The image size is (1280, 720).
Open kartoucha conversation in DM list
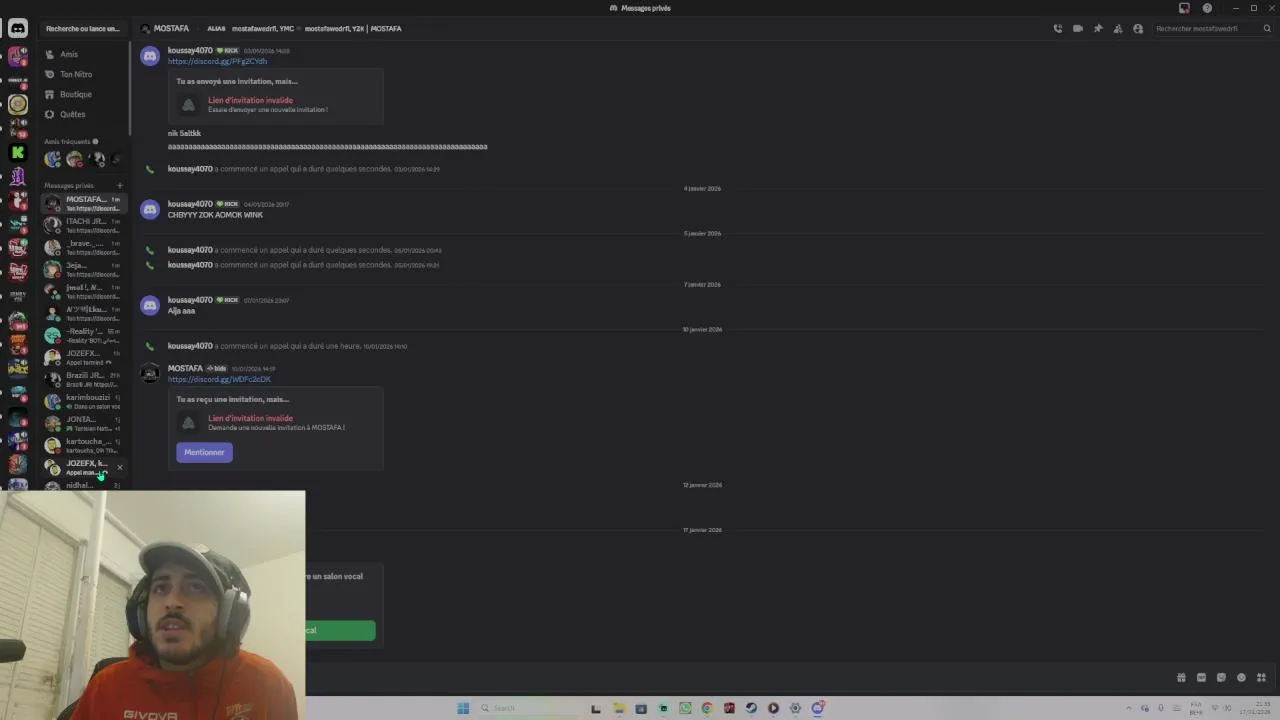(x=85, y=445)
